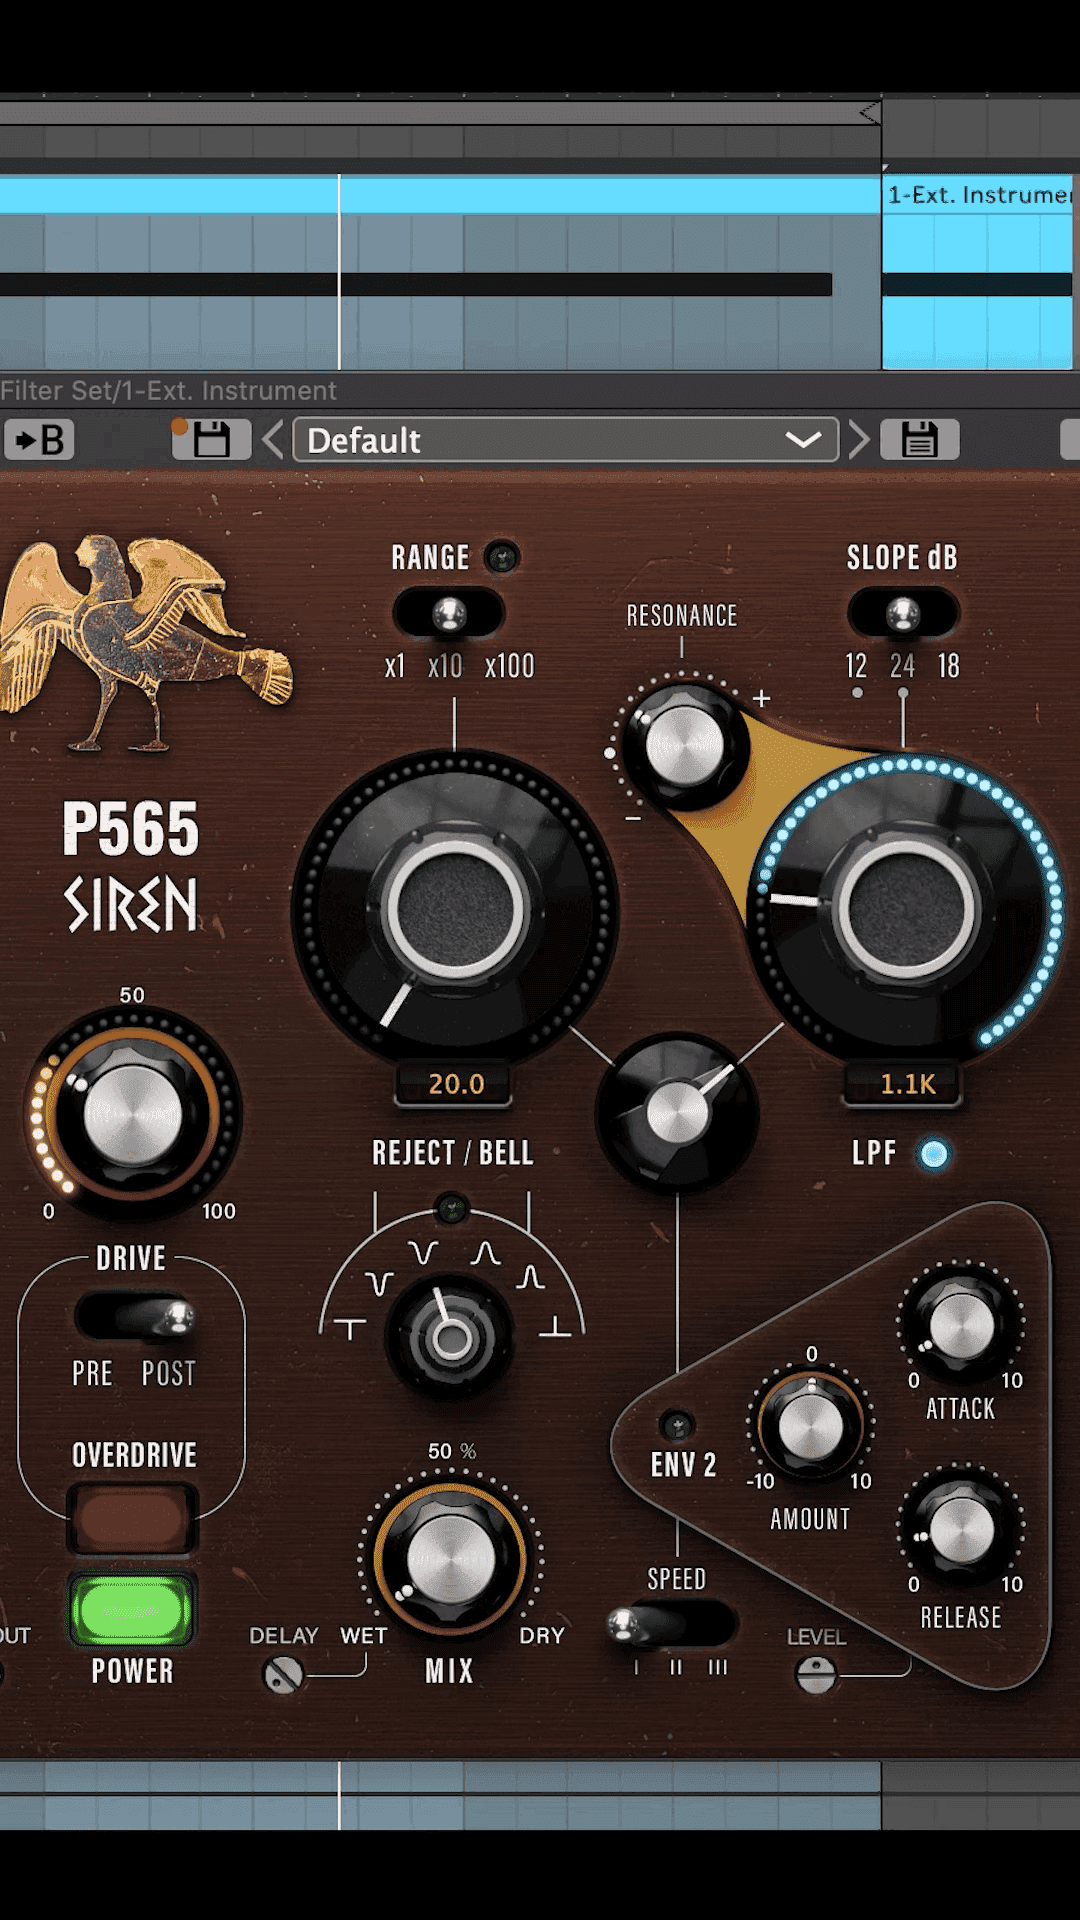
Task: Click the ATTACK knob
Action: [962, 1326]
